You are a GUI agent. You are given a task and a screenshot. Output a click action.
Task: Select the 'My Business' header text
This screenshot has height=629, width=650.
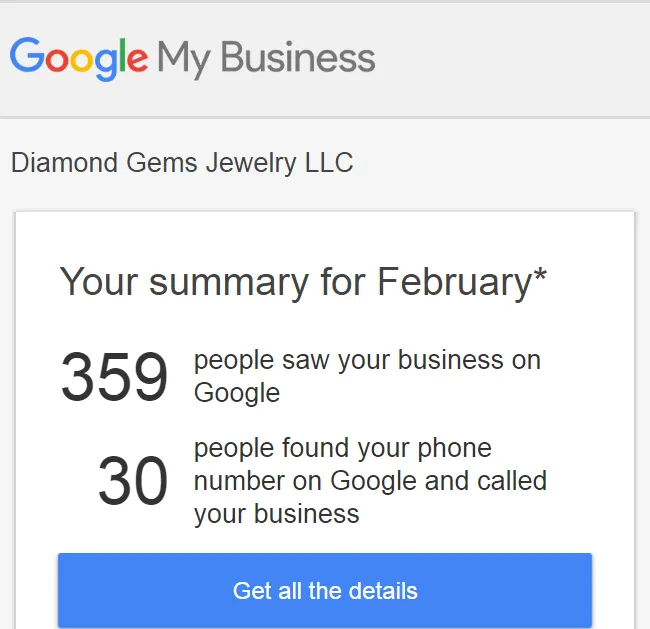[266, 58]
